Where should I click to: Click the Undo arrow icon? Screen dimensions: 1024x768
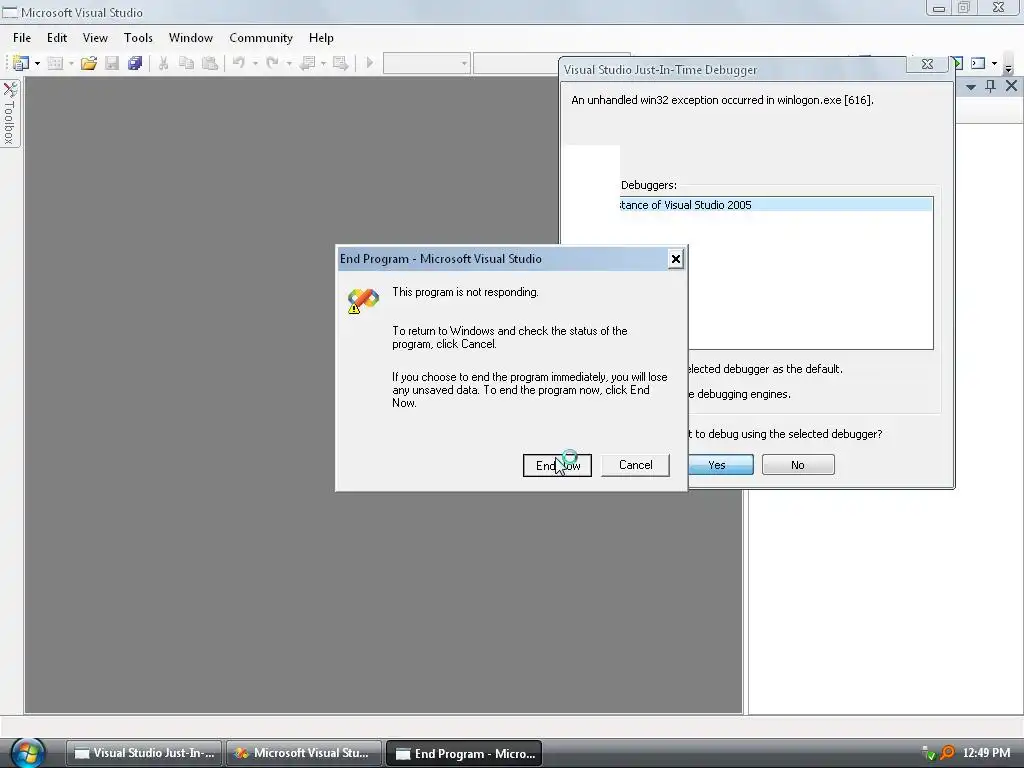point(239,63)
